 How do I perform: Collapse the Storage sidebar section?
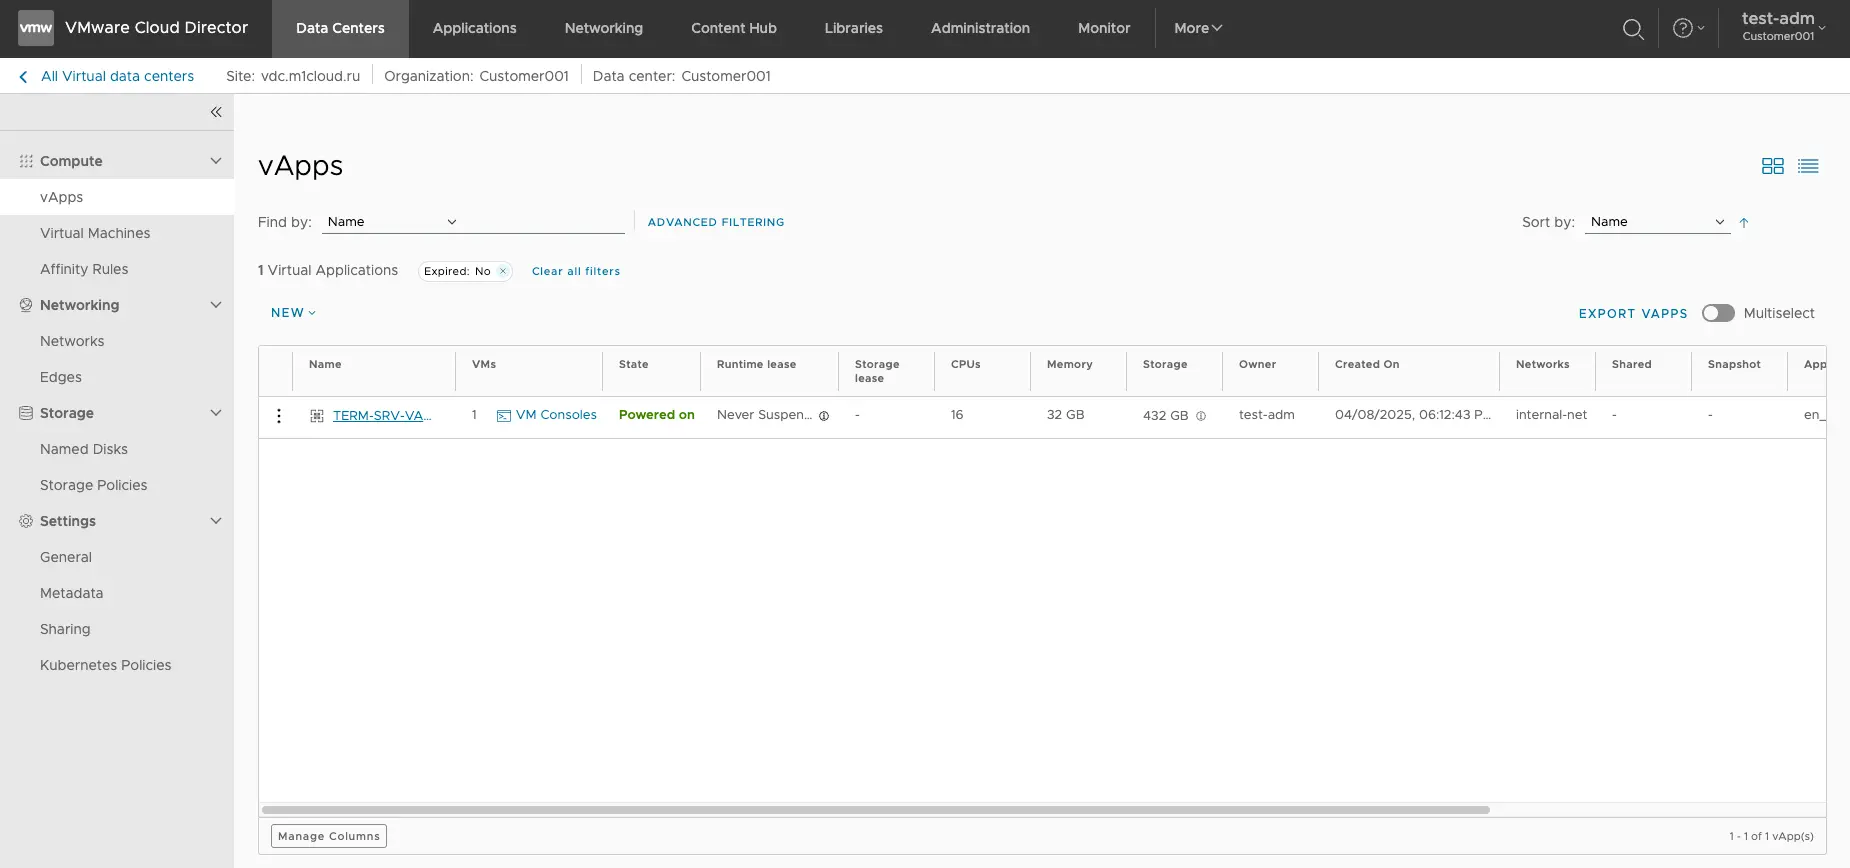point(216,413)
